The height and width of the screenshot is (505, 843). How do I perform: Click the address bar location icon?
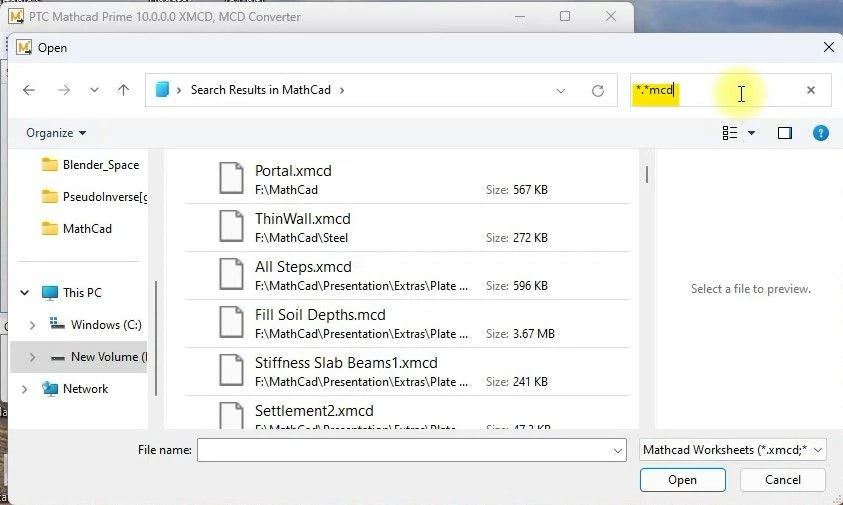162,90
